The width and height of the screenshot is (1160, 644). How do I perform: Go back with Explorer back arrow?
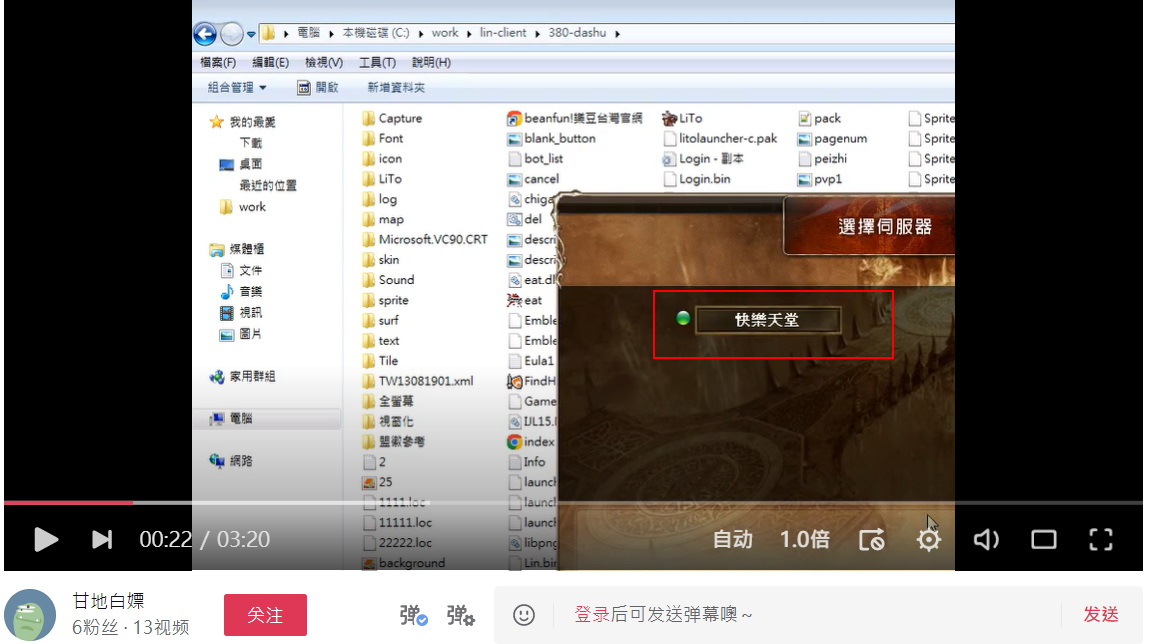205,33
